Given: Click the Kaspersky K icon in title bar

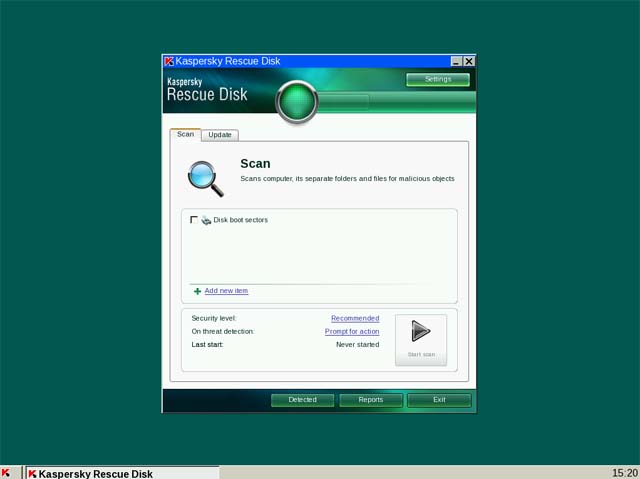Looking at the screenshot, I should pos(169,61).
